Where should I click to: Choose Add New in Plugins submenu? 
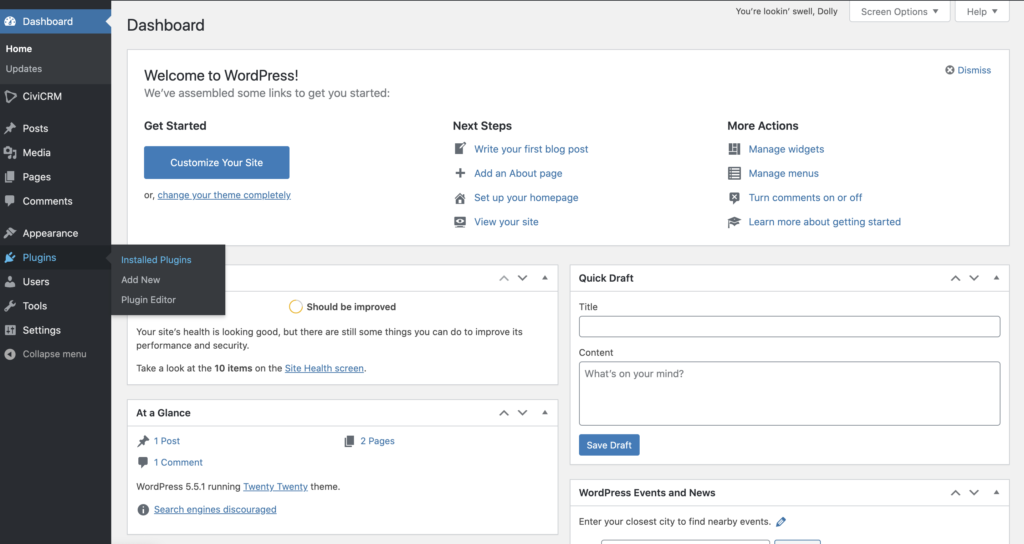(x=140, y=280)
